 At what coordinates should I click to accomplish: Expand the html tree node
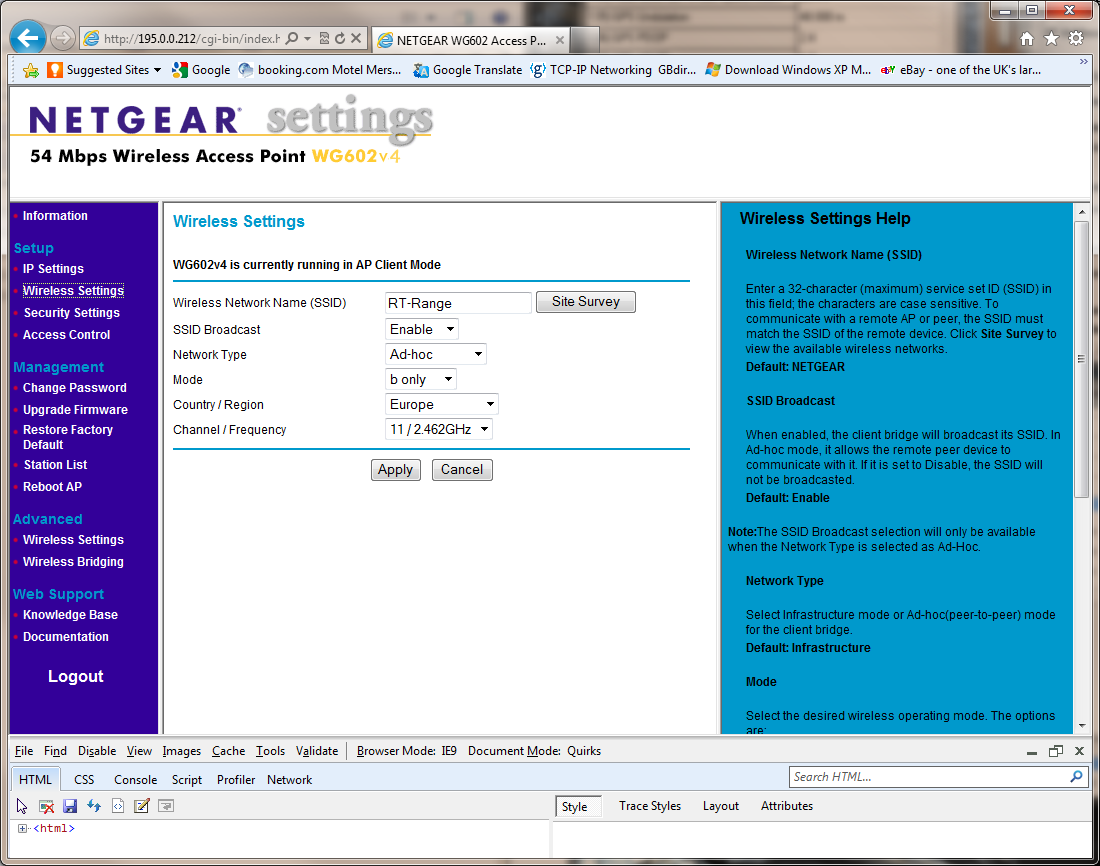22,829
